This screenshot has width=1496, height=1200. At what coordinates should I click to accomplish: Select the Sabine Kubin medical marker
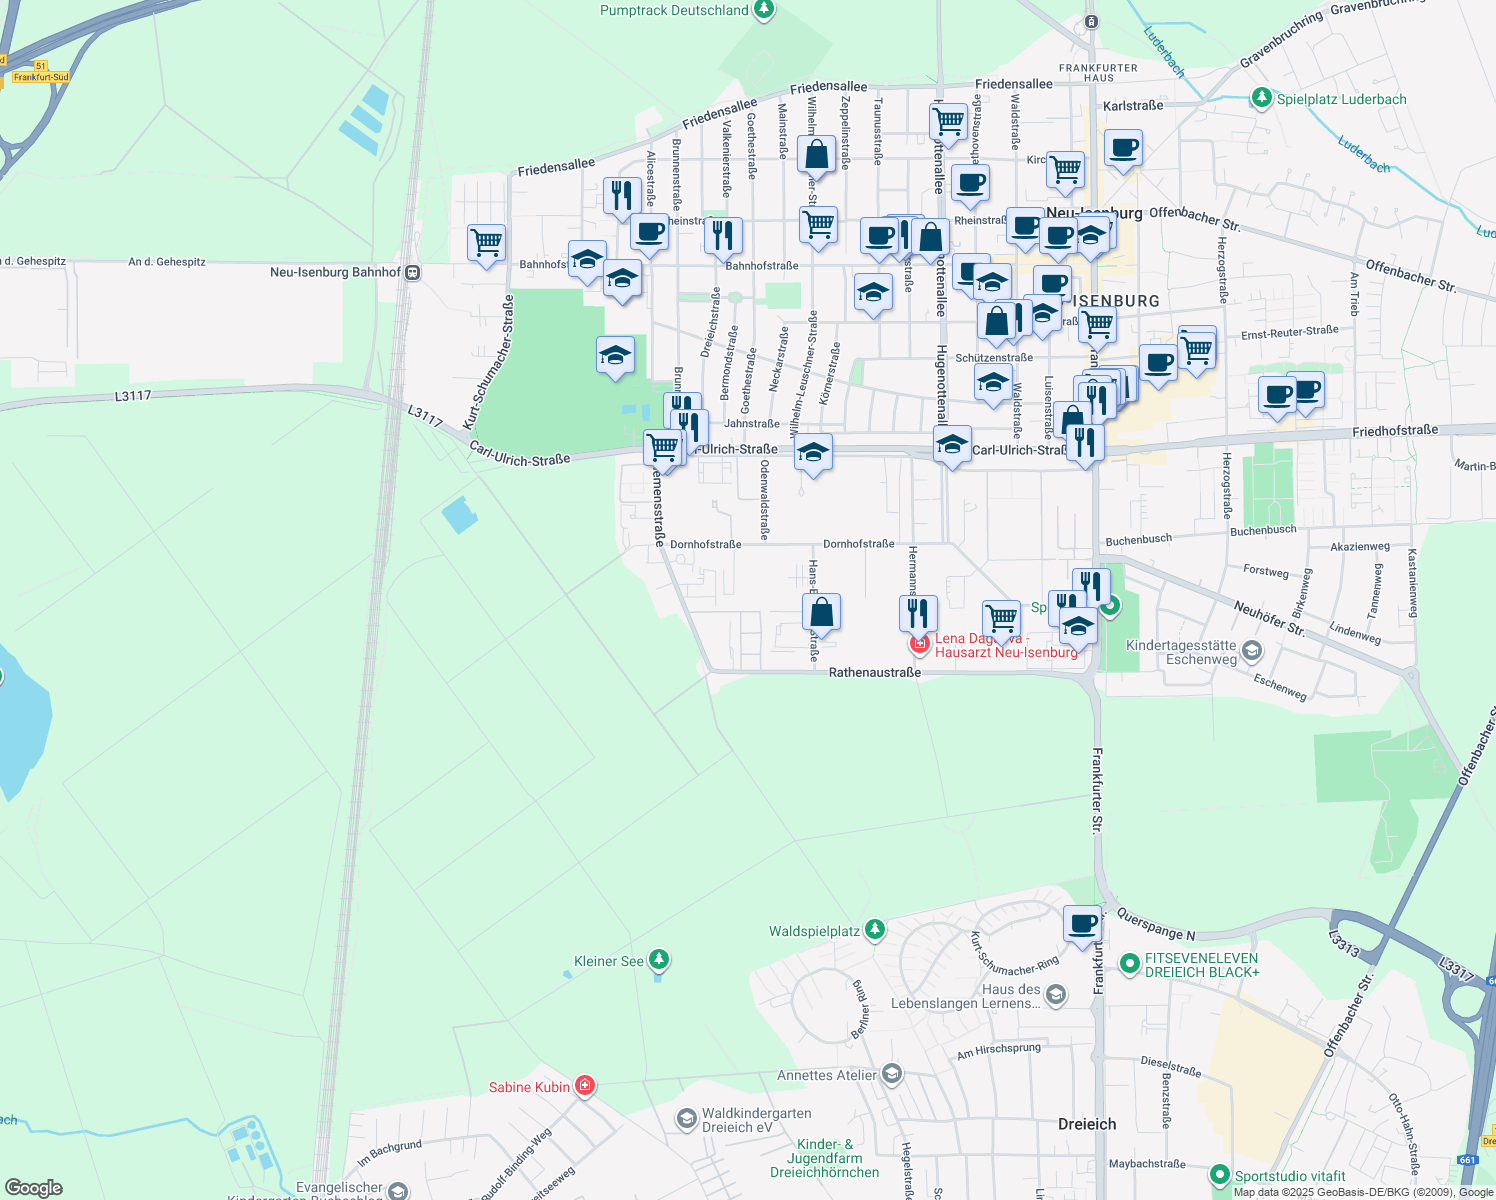tap(586, 1085)
